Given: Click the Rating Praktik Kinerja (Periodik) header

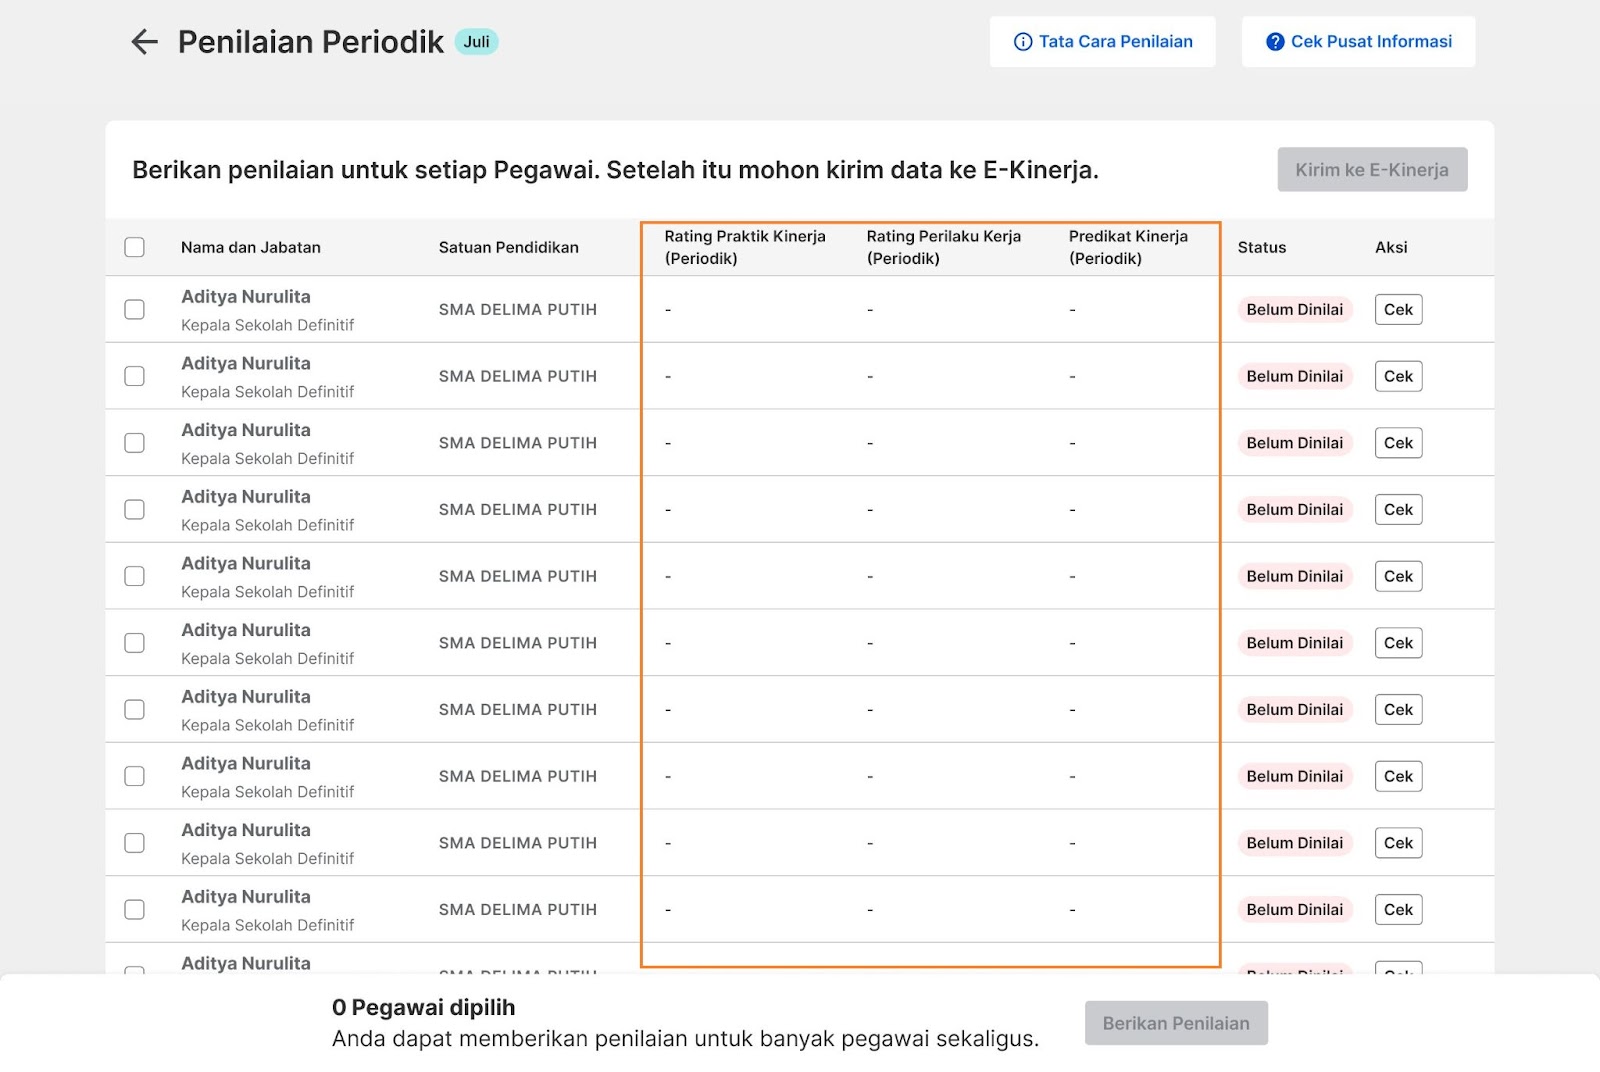Looking at the screenshot, I should coord(745,247).
